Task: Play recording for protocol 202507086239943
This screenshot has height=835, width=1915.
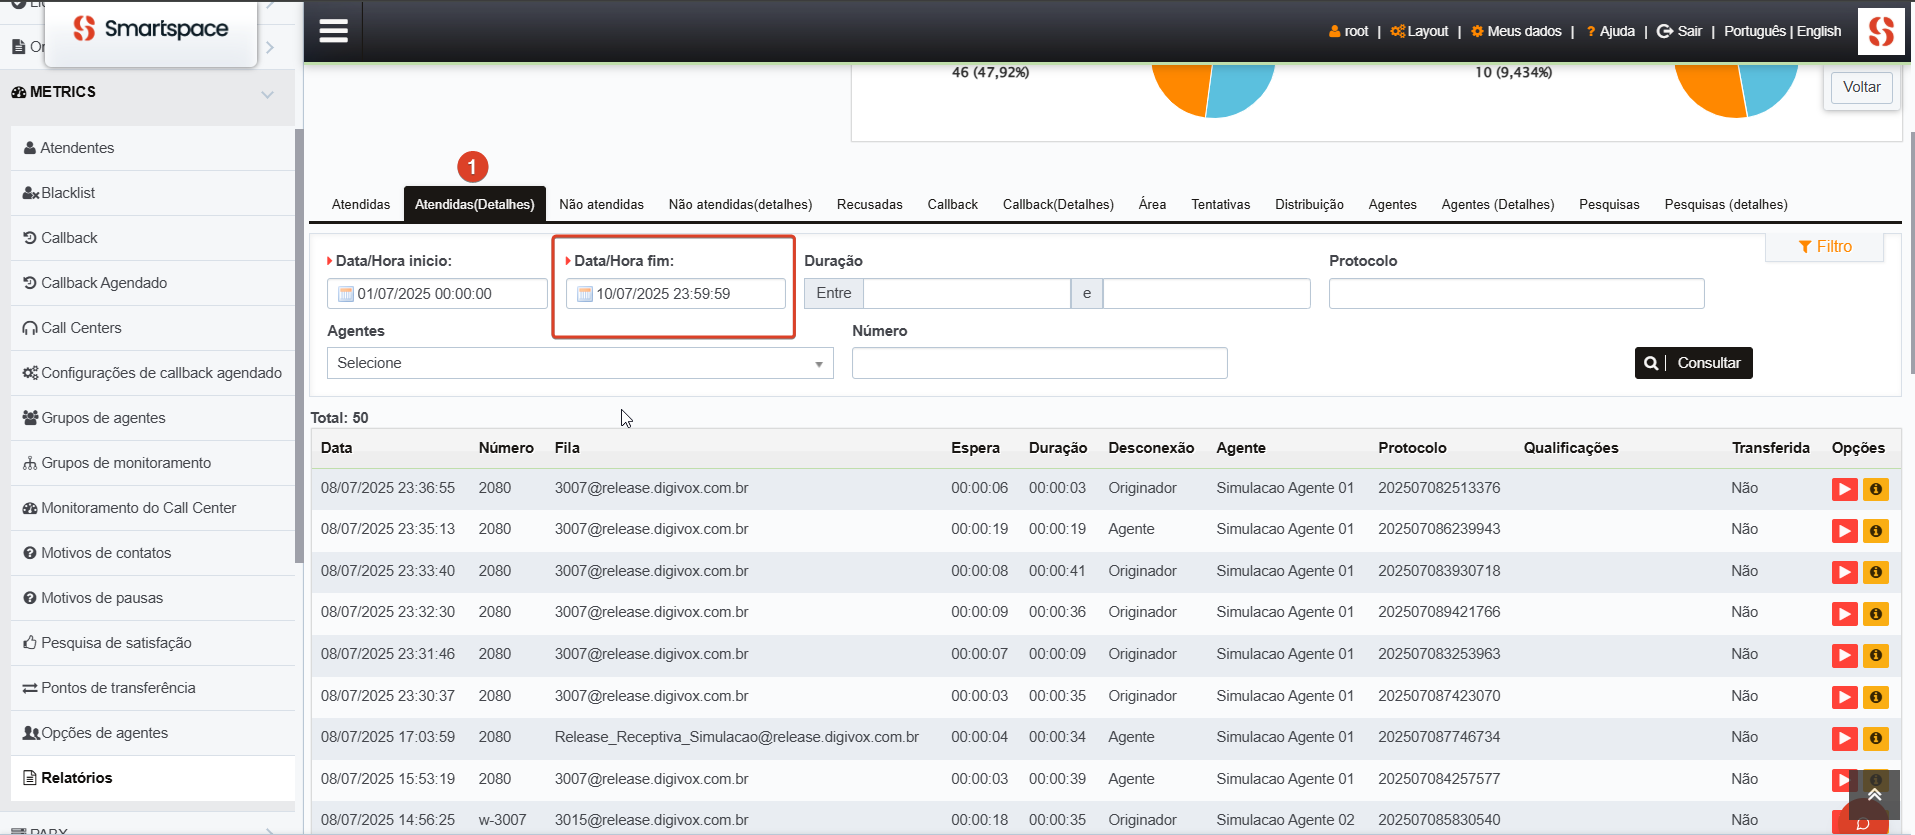Action: 1844,531
